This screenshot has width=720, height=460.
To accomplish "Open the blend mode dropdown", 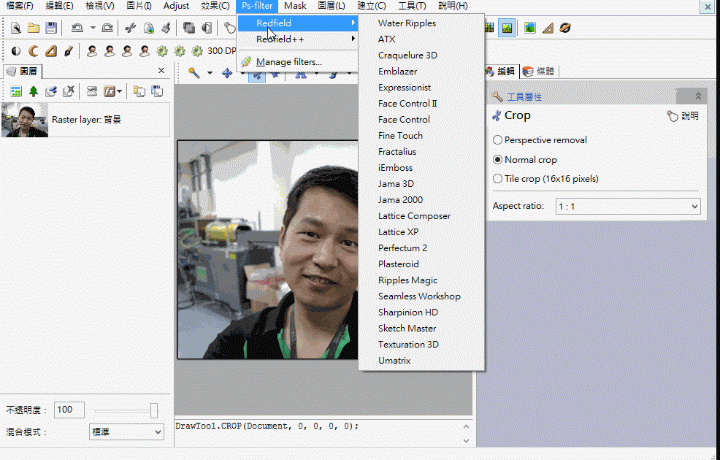I will 127,431.
